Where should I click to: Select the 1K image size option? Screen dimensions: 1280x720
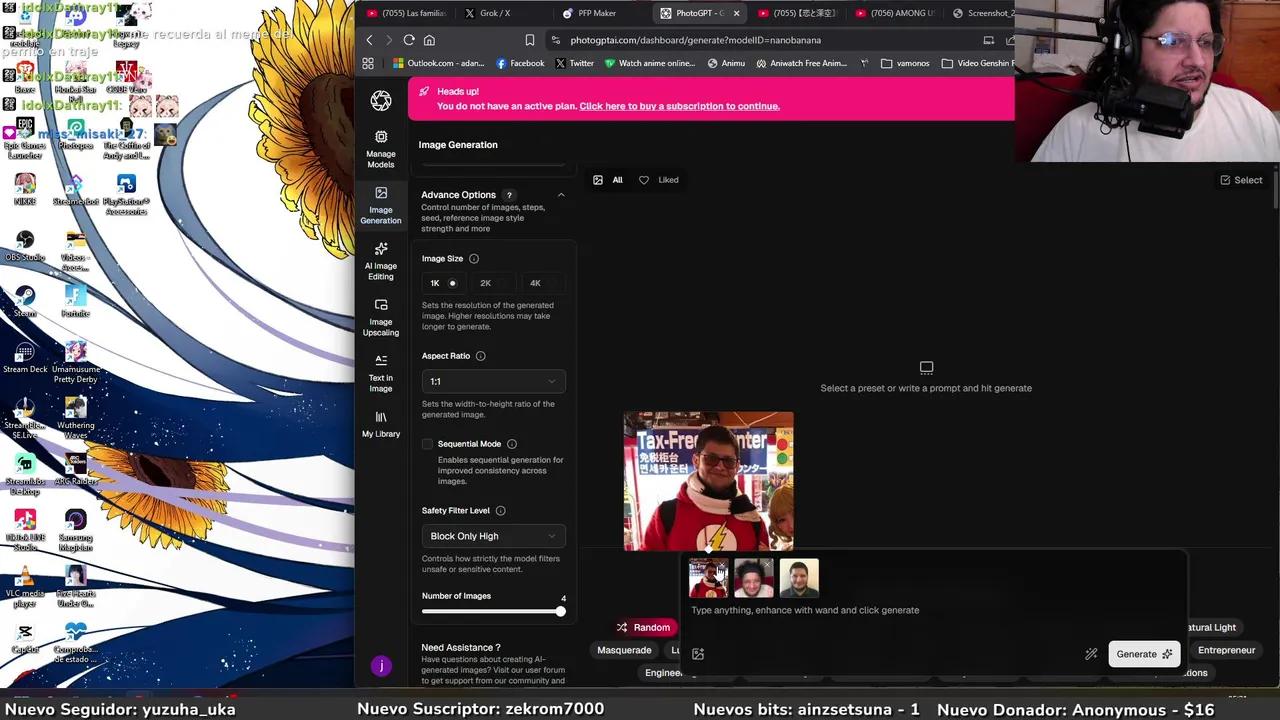tap(443, 283)
